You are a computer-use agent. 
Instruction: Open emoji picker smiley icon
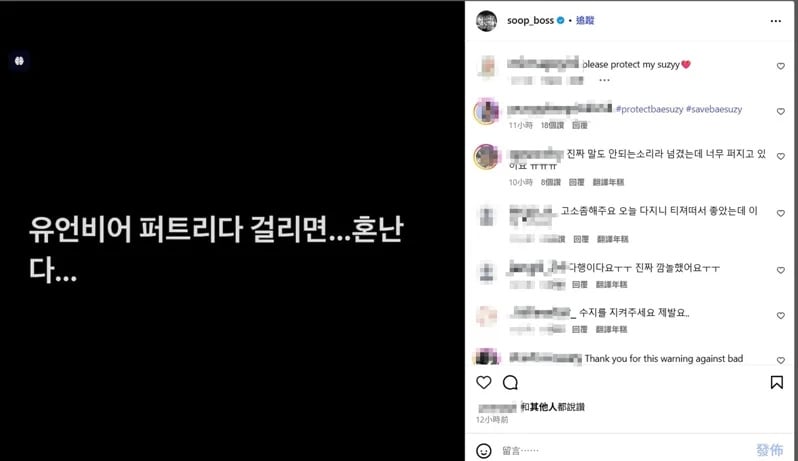(483, 450)
